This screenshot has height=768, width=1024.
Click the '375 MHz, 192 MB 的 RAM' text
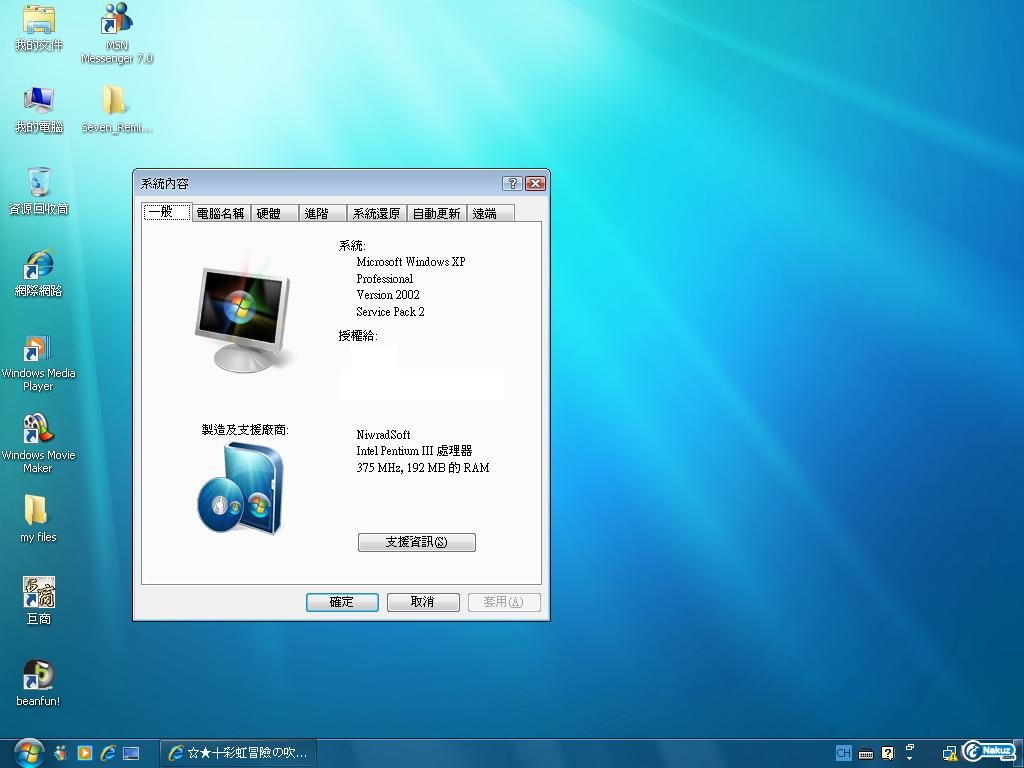[x=423, y=468]
